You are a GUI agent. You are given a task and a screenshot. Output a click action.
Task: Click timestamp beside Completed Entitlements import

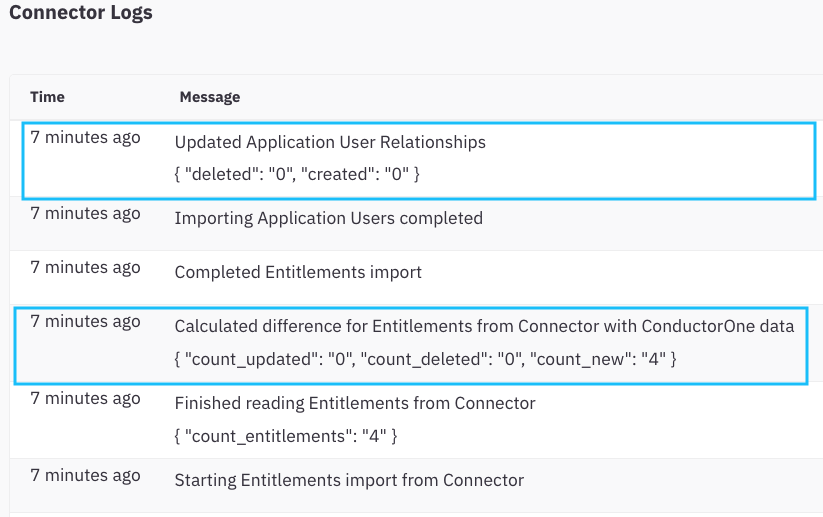point(85,268)
